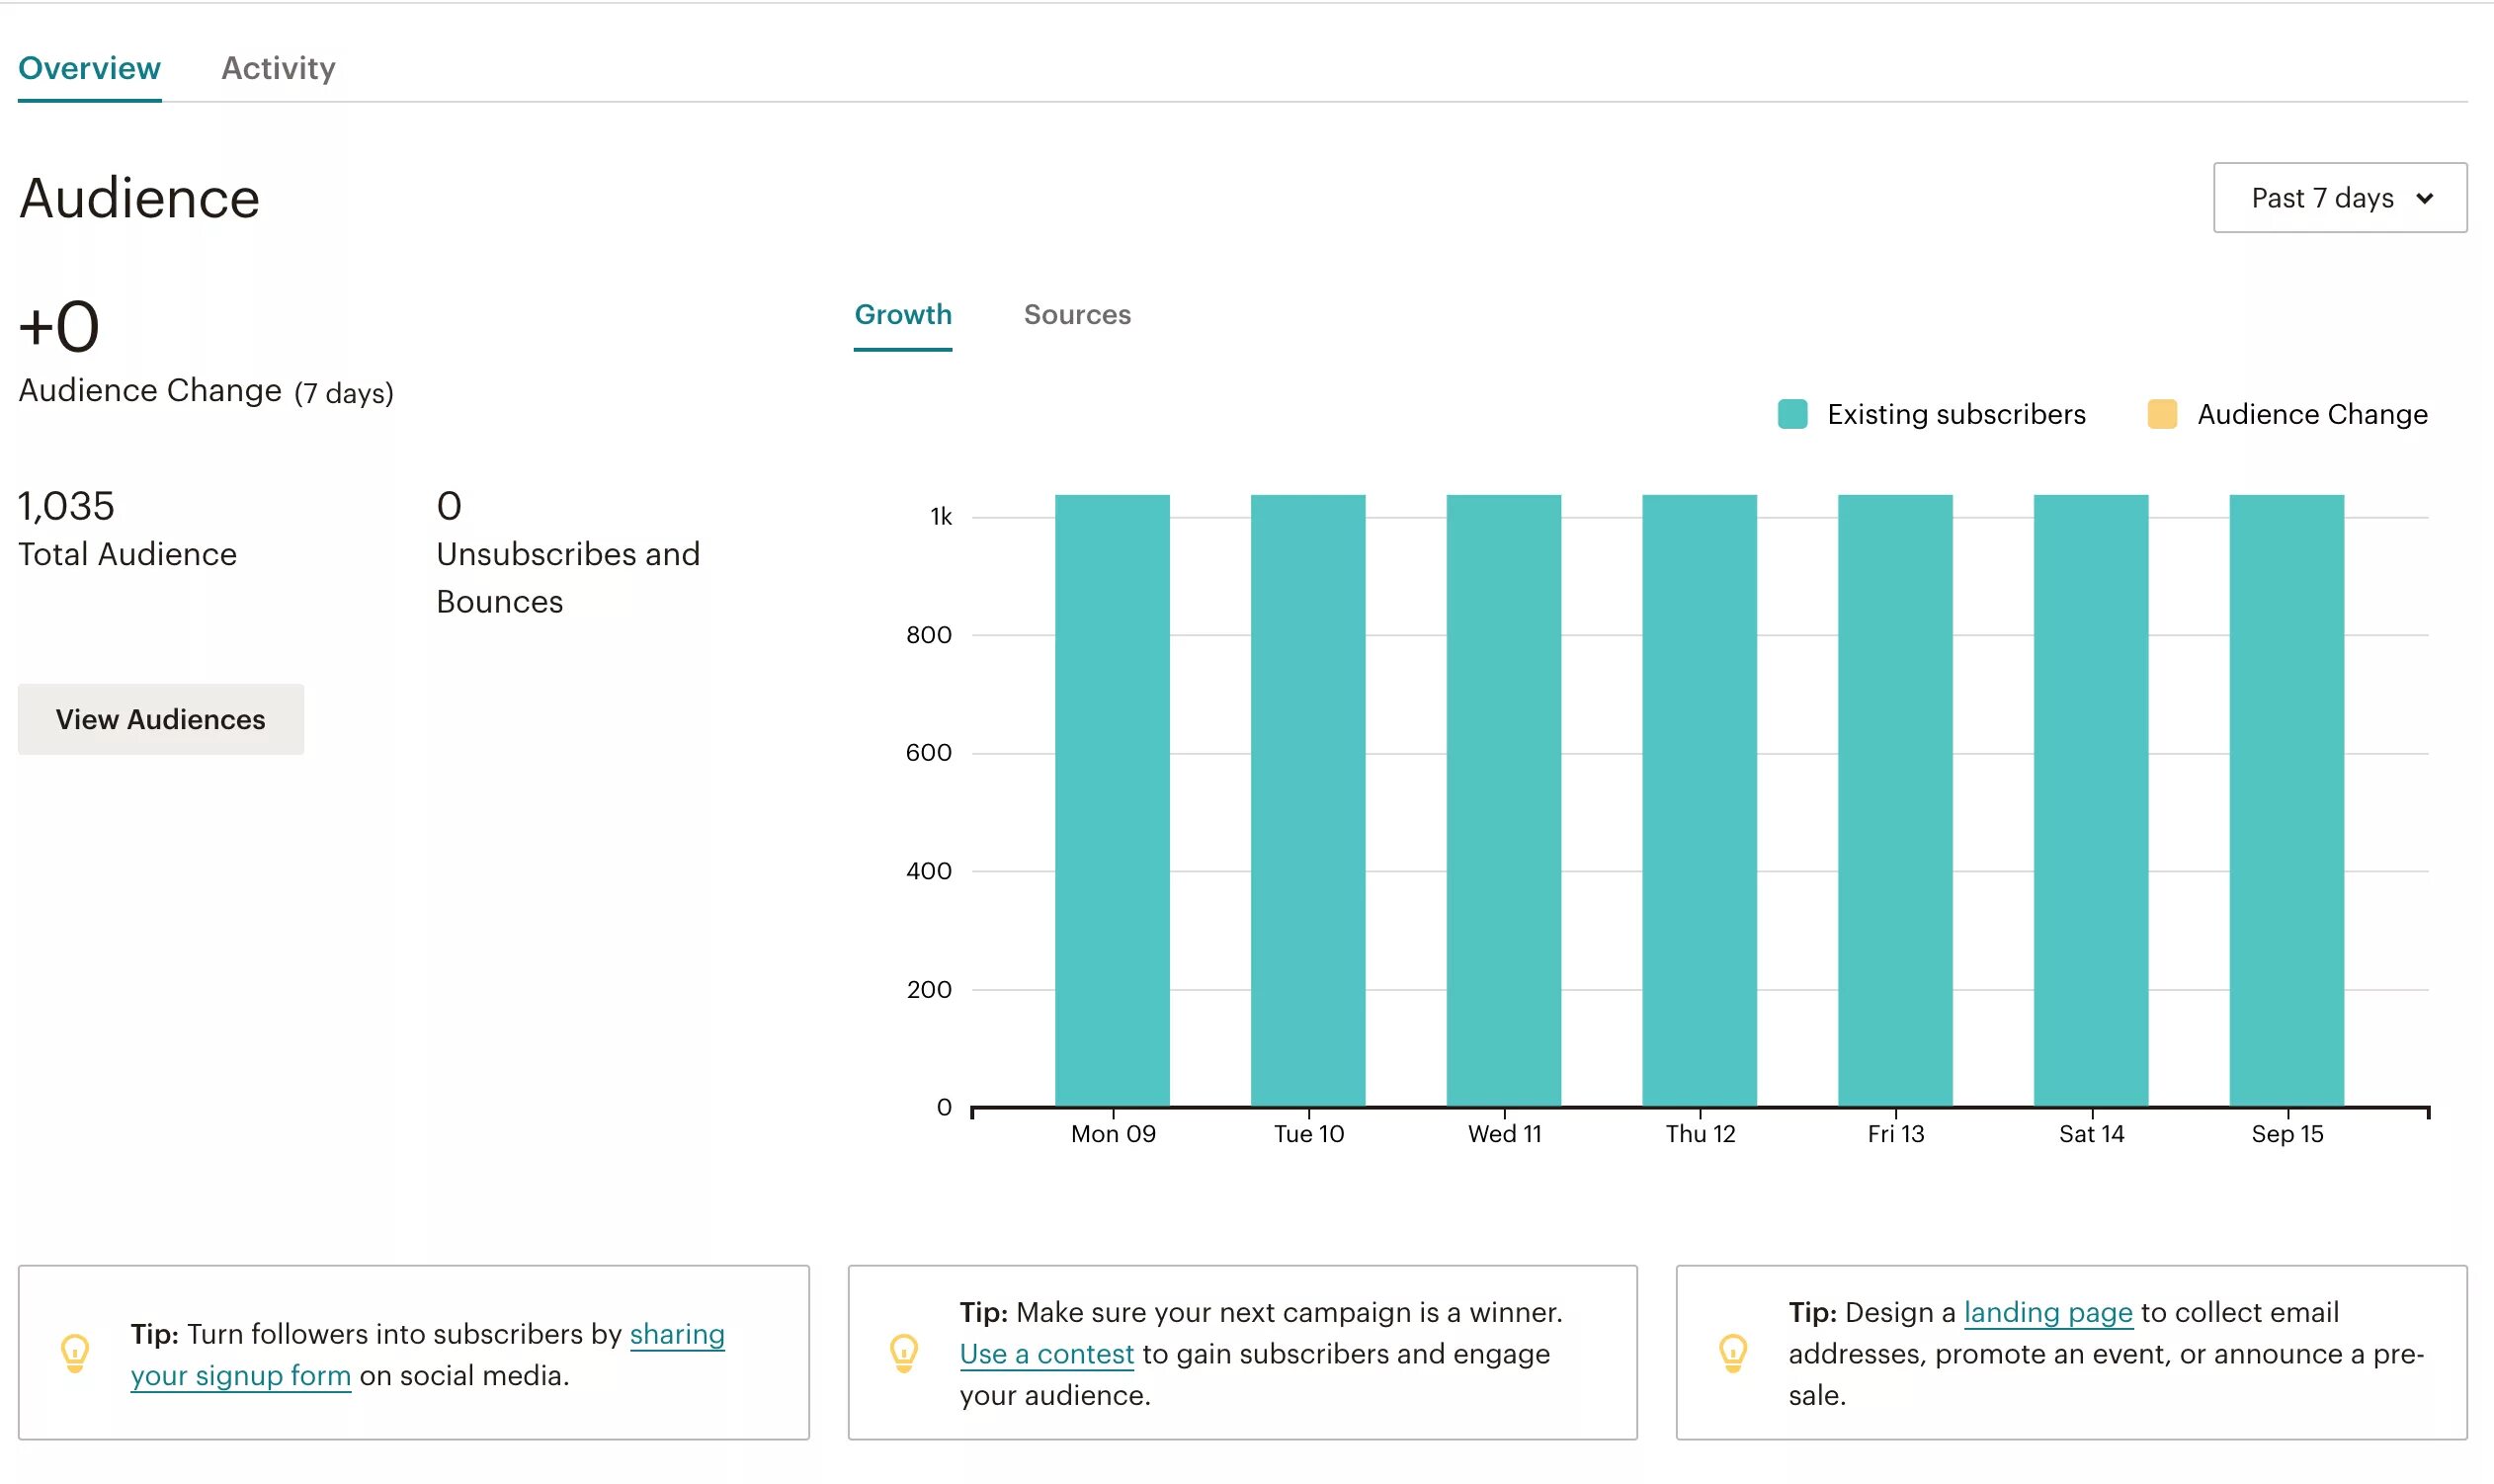
Task: Click the yellow Audience Change swatch
Action: [2161, 413]
